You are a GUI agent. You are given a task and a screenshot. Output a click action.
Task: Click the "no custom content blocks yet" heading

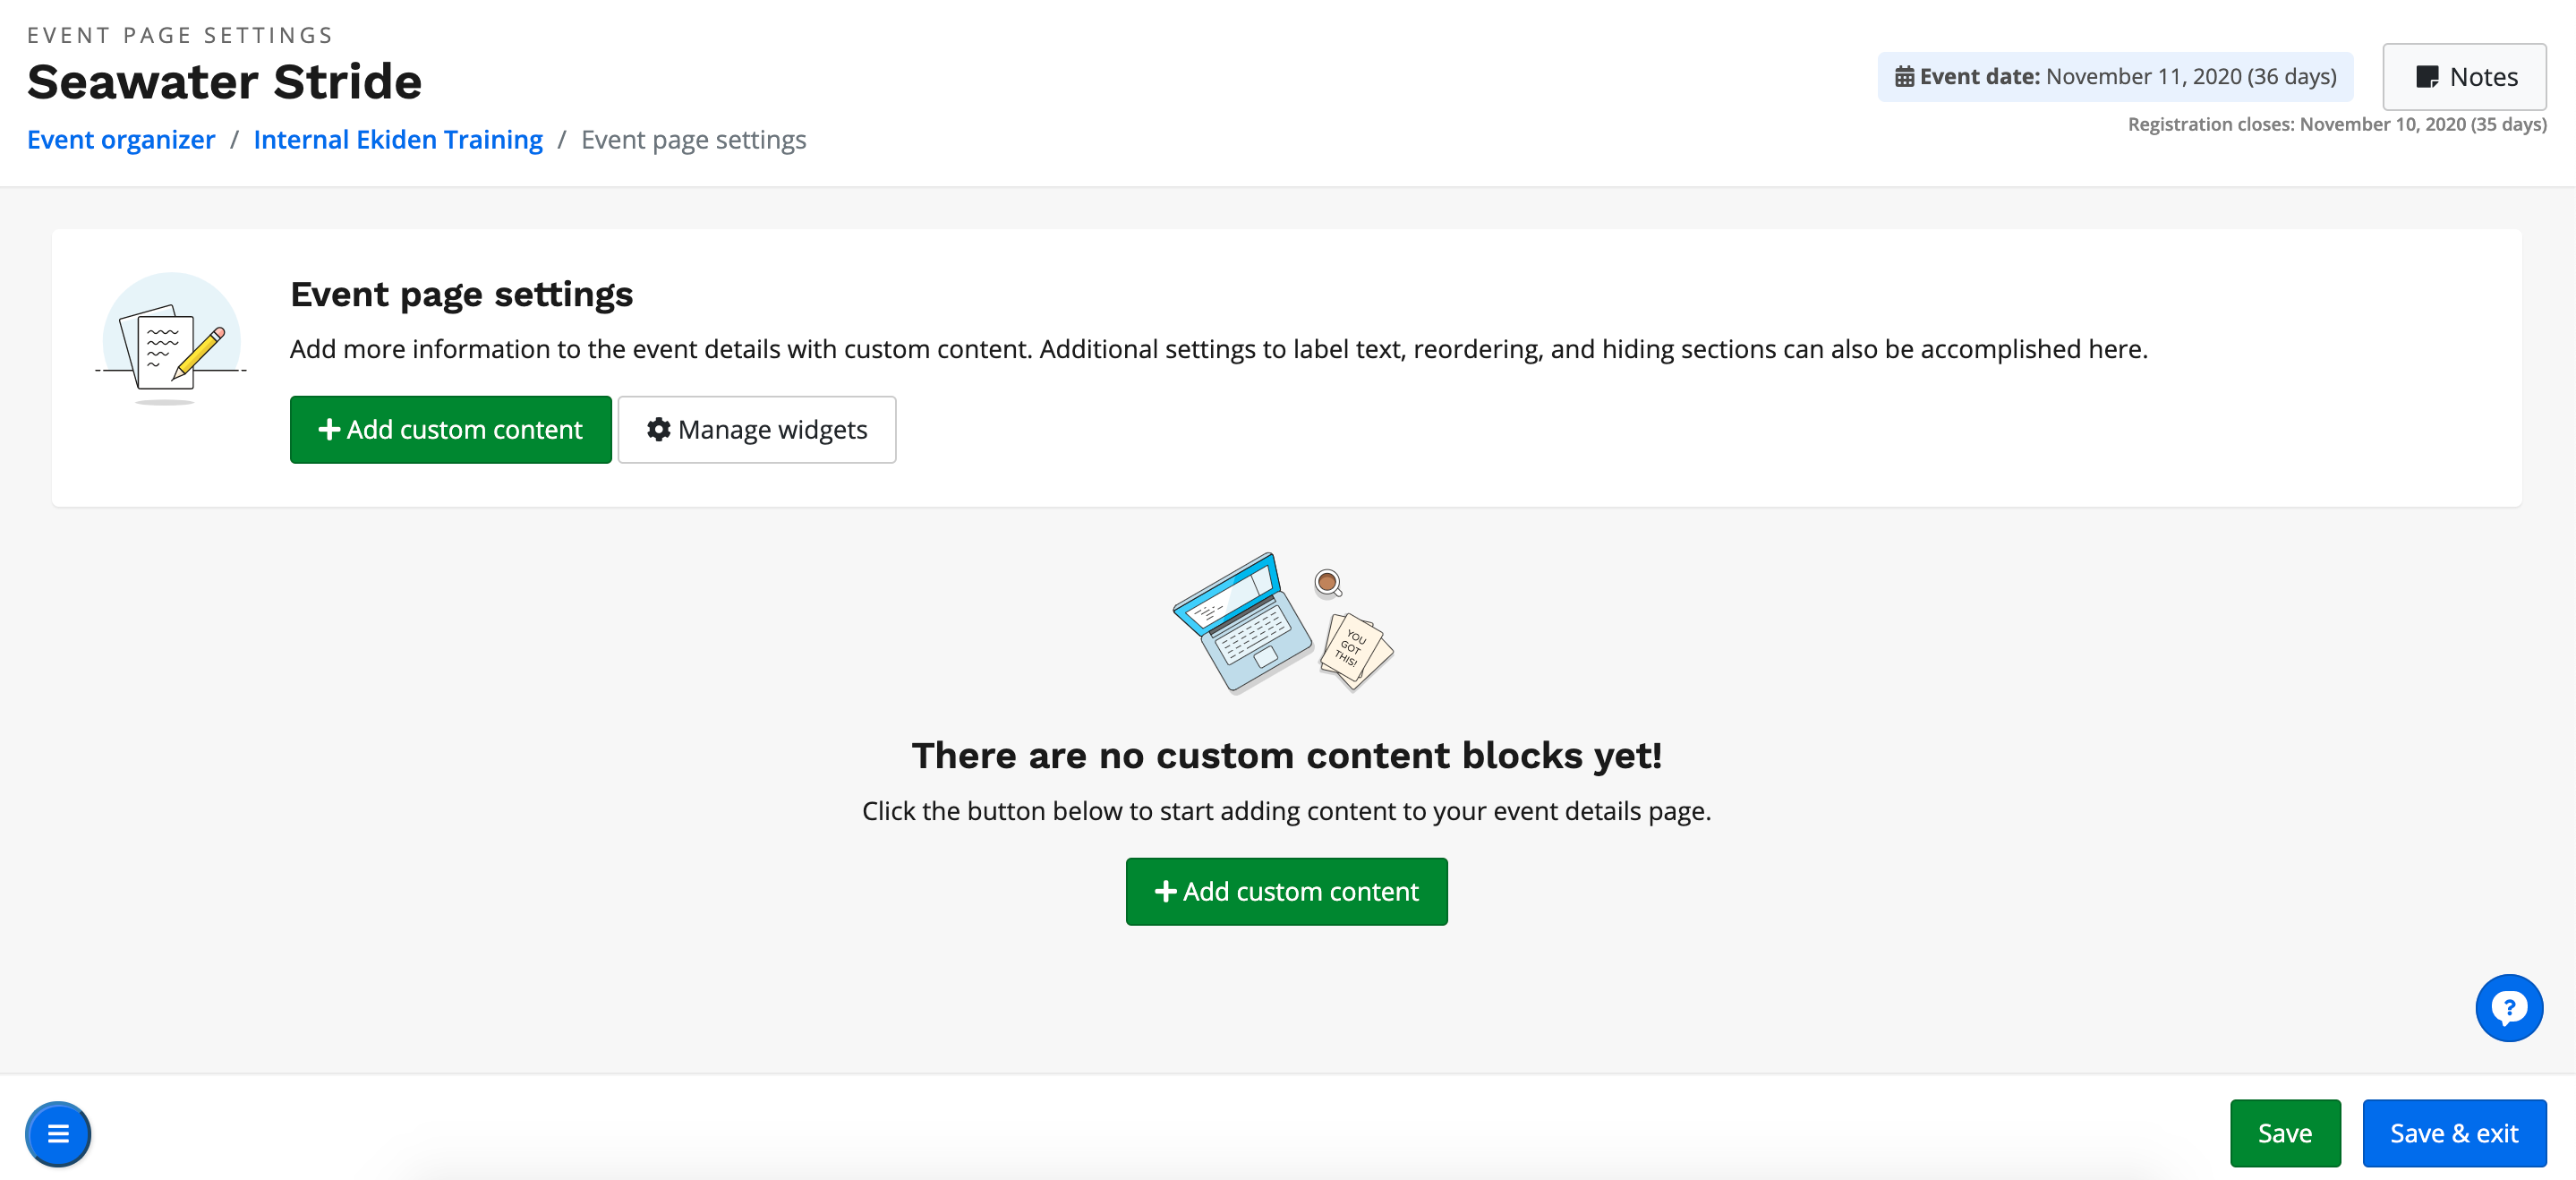pos(1286,755)
